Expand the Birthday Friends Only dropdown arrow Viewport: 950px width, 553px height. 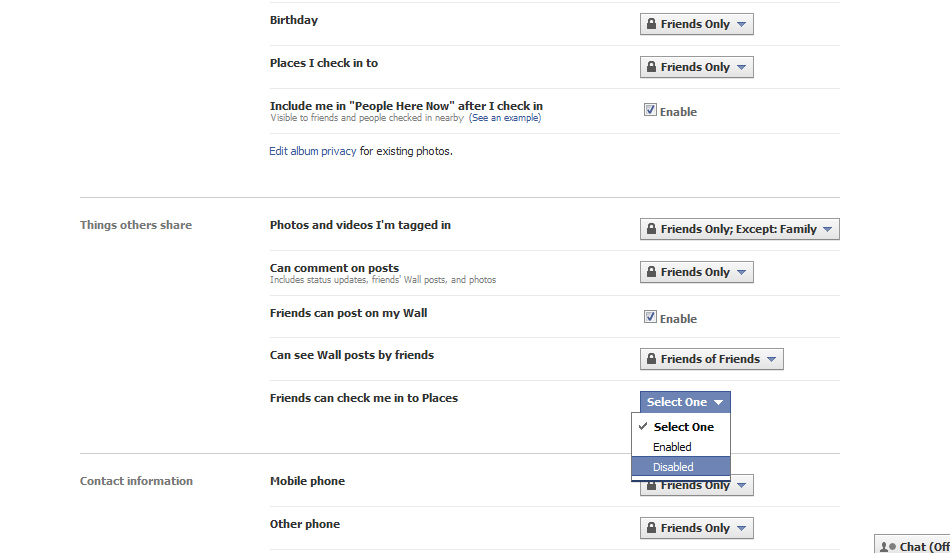tap(742, 24)
